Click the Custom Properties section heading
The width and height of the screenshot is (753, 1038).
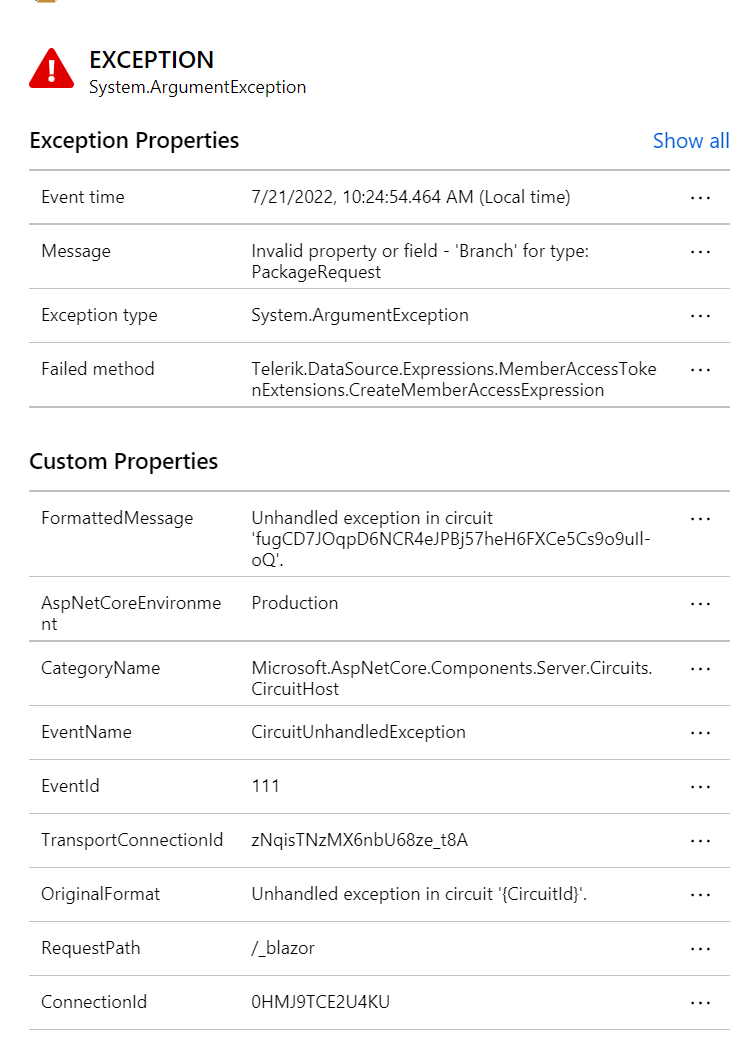click(123, 462)
